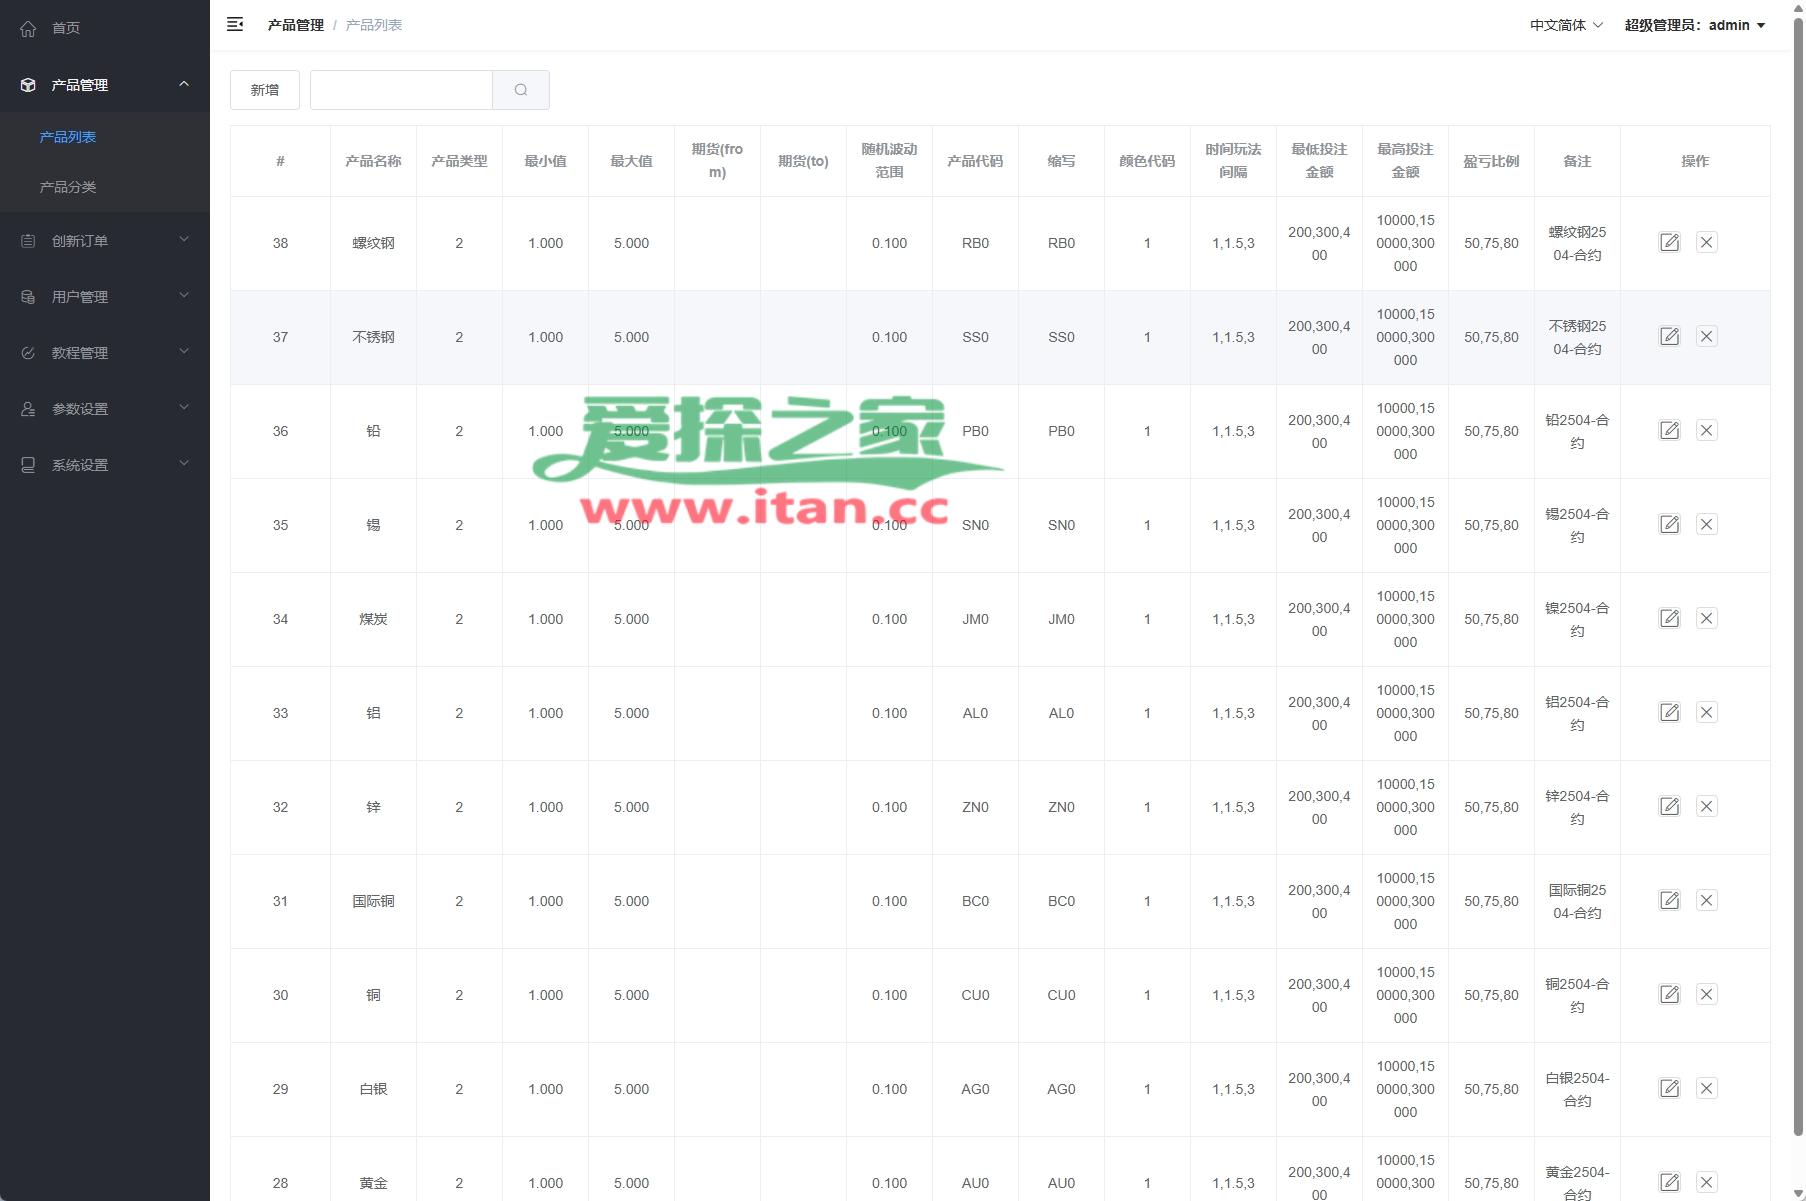Viewport: 1806px width, 1201px height.
Task: Remove the 铝 product using delete icon
Action: pyautogui.click(x=1706, y=713)
